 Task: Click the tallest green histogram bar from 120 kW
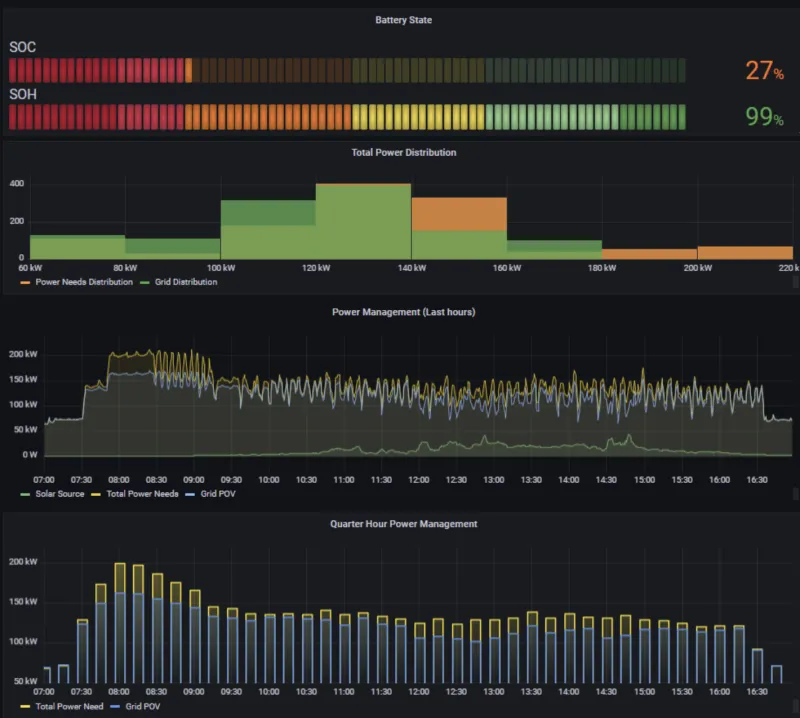[363, 221]
